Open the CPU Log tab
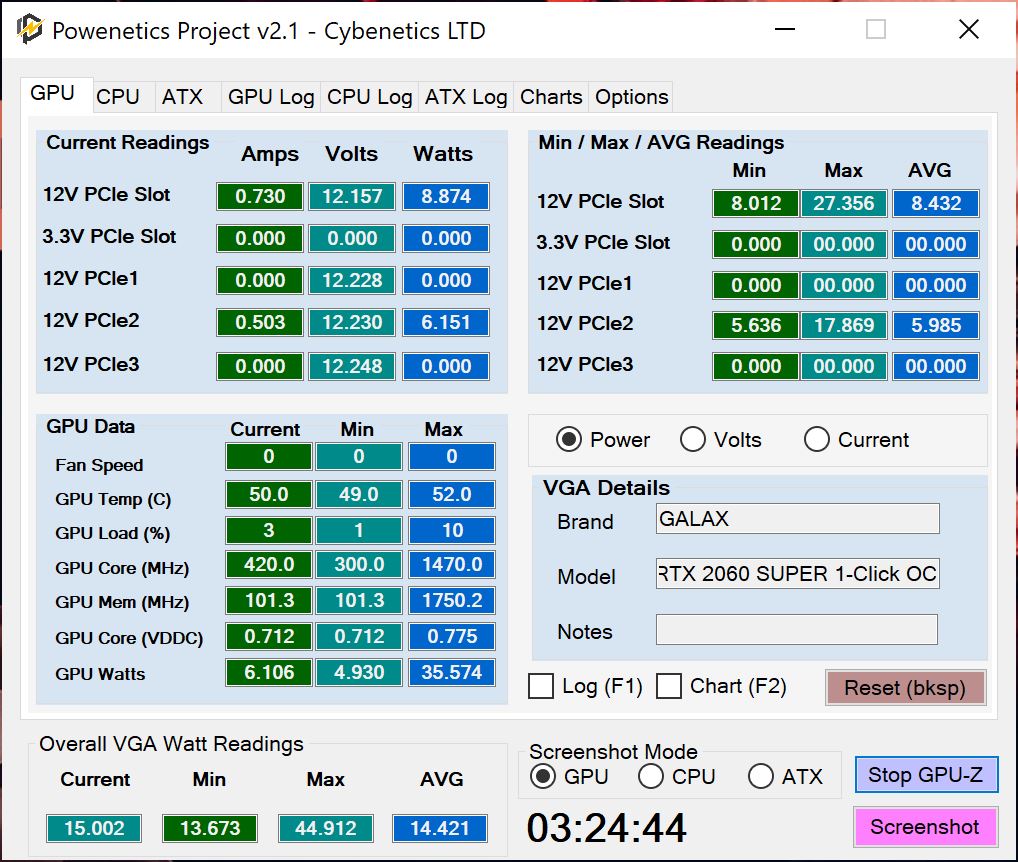Viewport: 1018px width, 862px height. tap(369, 97)
